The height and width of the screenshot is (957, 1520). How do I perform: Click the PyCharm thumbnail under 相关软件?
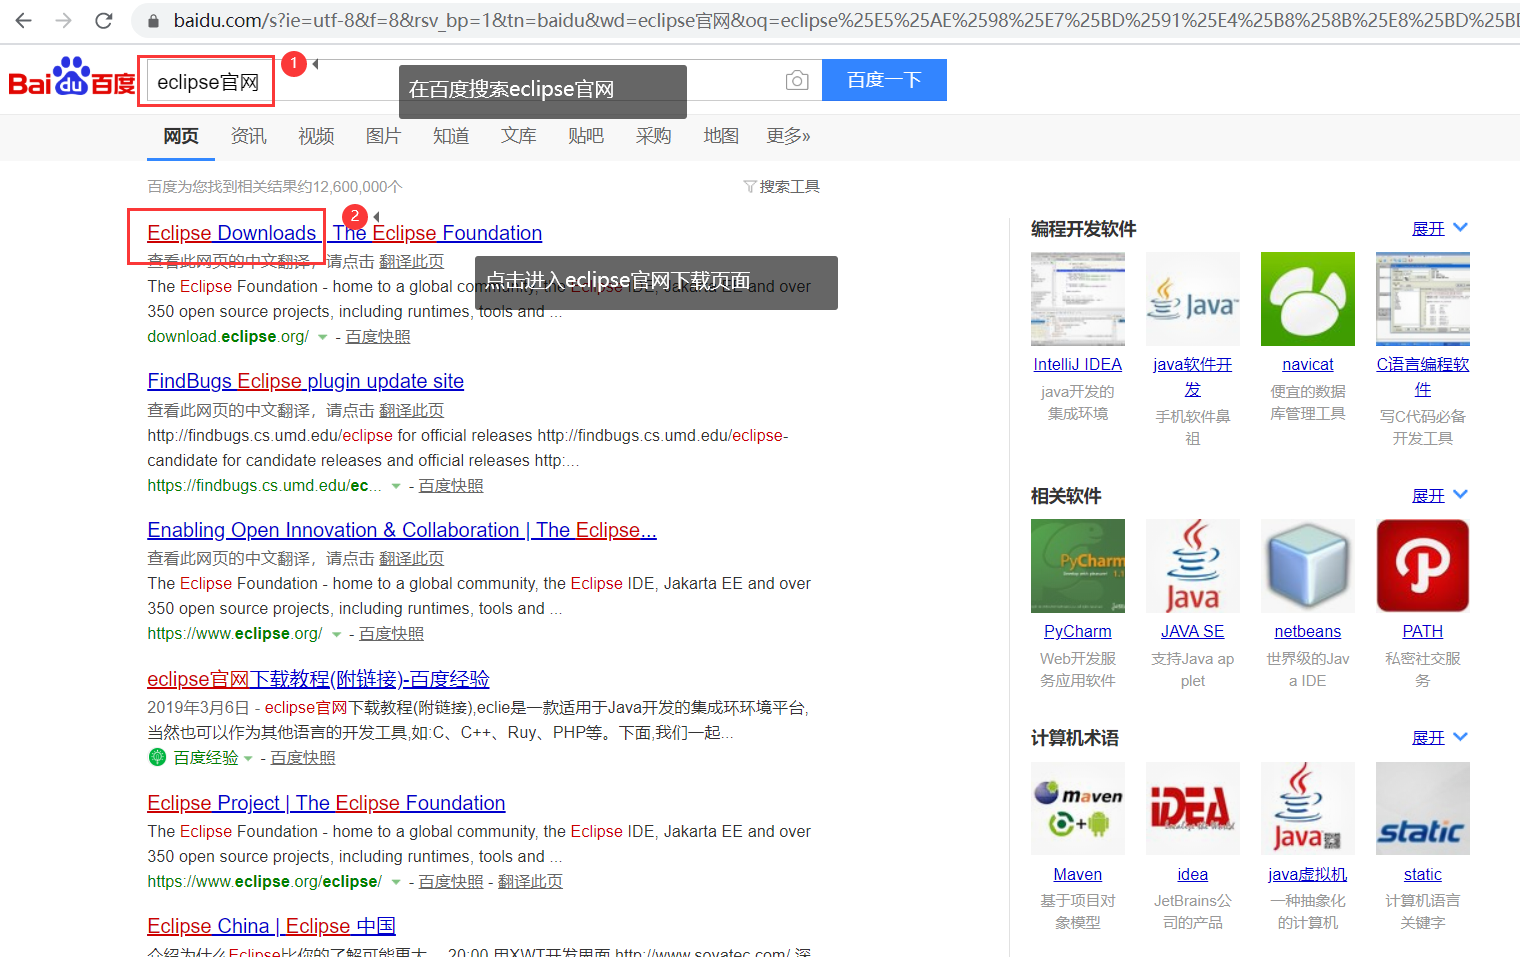[1077, 566]
